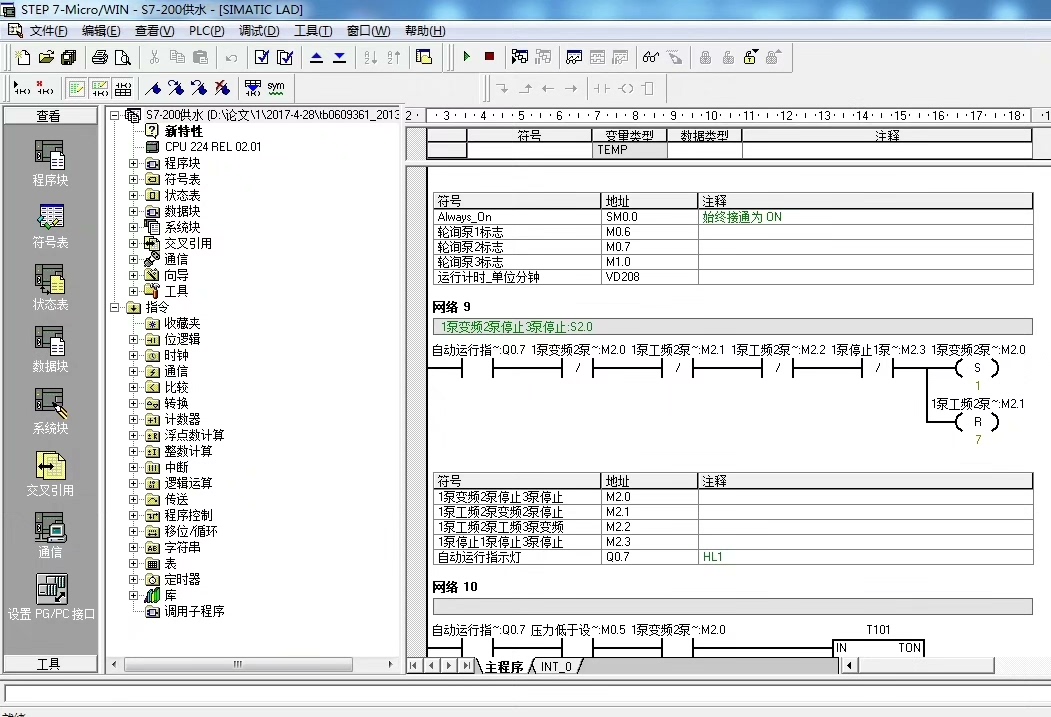Click the Print icon
1051x717 pixels.
tap(100, 58)
